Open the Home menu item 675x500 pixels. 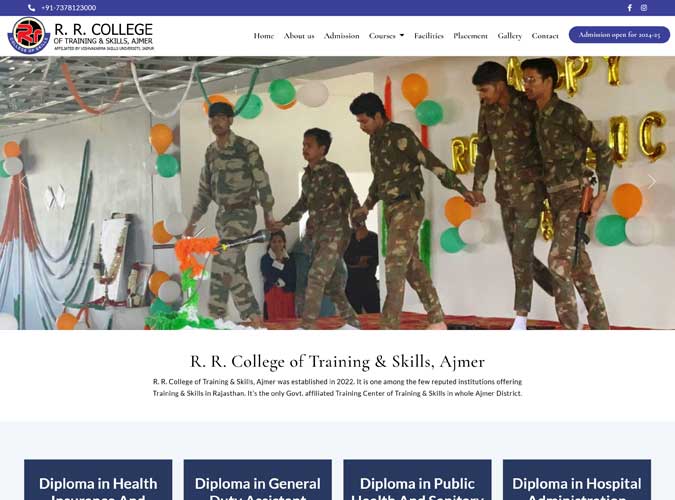coord(263,36)
